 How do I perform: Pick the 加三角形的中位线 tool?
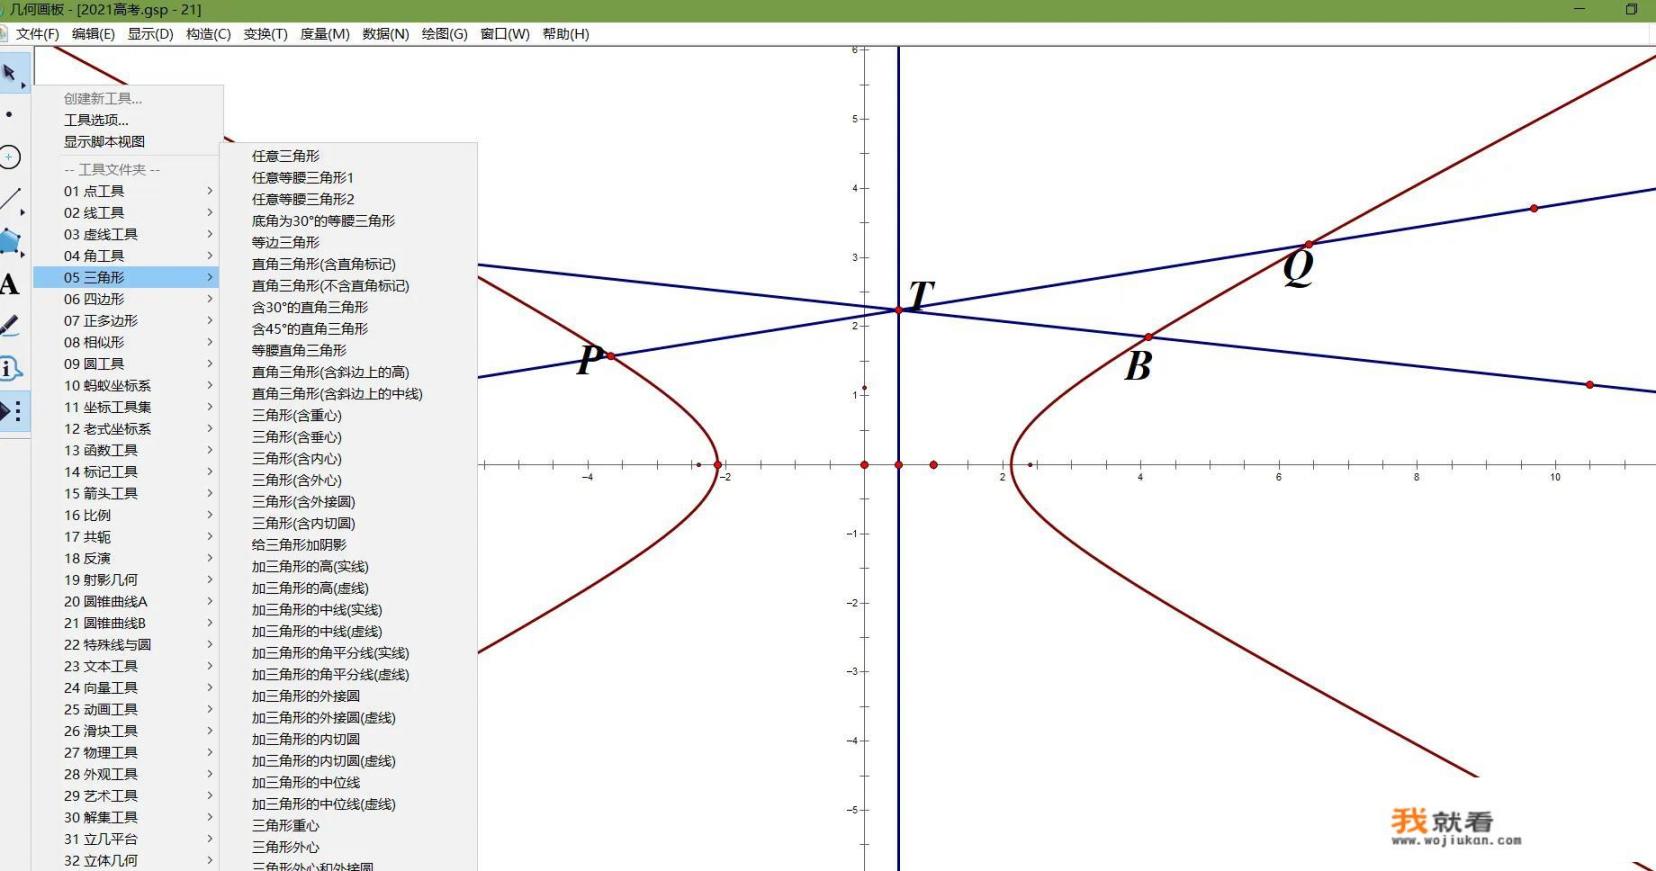point(306,782)
